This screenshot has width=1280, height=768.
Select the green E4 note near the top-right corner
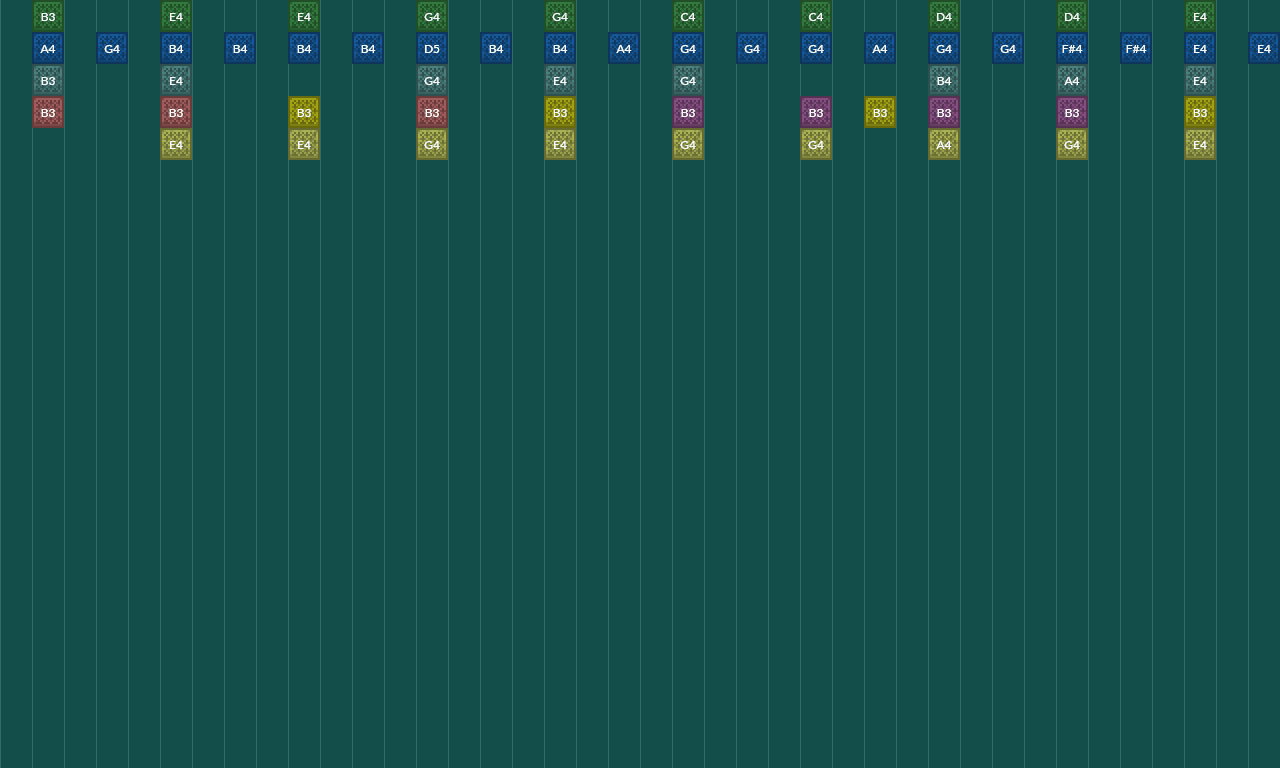(1200, 16)
